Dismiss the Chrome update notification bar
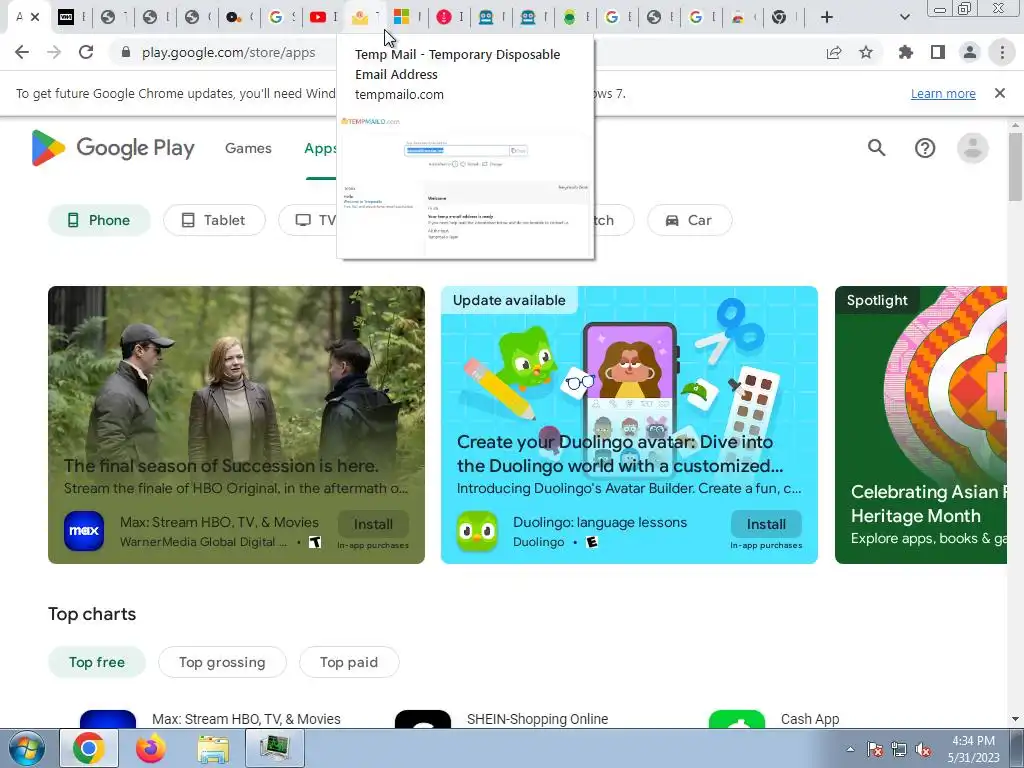The image size is (1024, 768). [x=1000, y=93]
